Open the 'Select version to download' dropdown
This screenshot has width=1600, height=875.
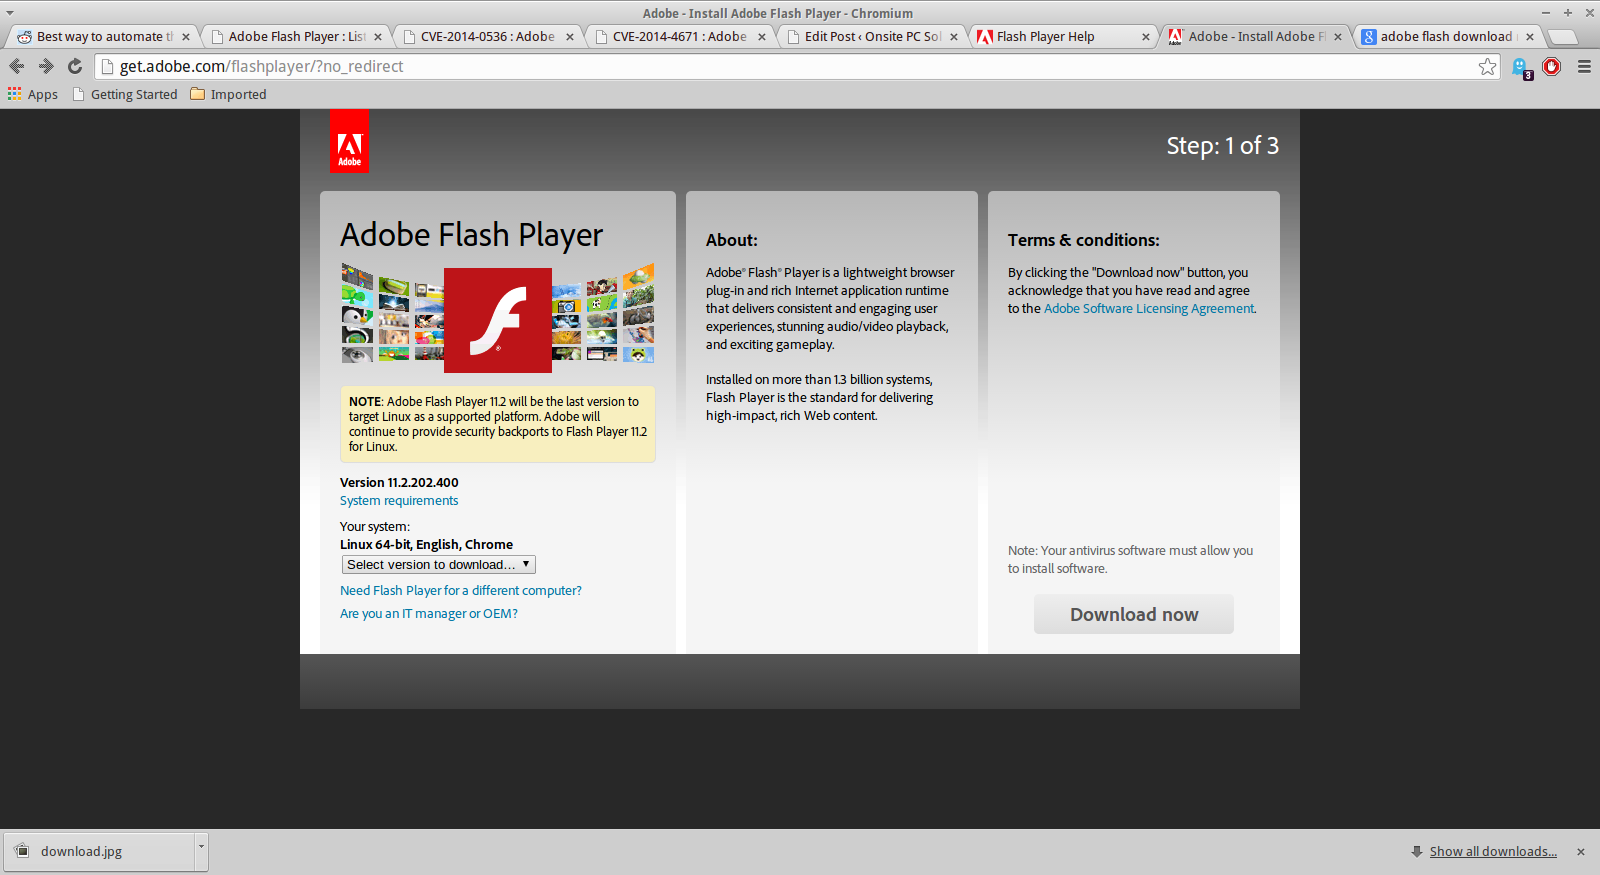(x=438, y=564)
